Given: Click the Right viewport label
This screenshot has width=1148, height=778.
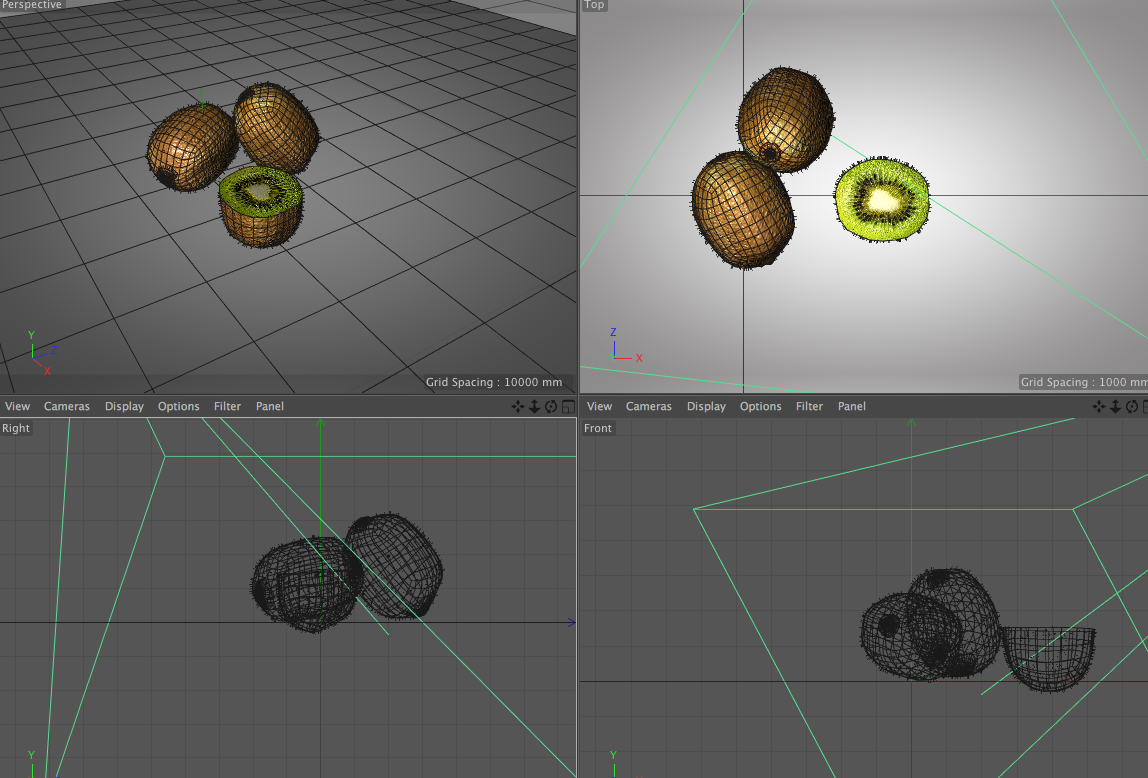Looking at the screenshot, I should (x=16, y=428).
